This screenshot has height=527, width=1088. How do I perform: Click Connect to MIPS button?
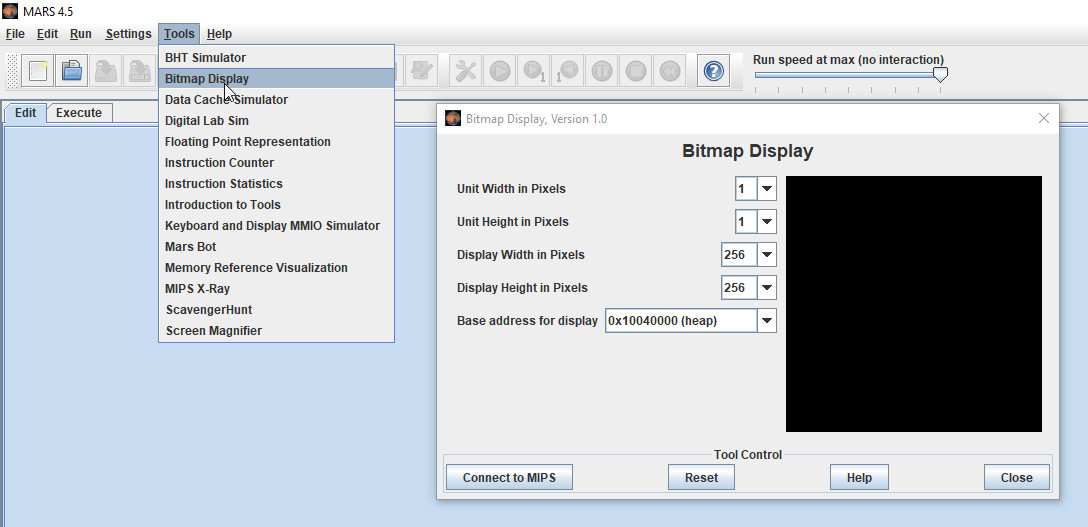pos(509,477)
